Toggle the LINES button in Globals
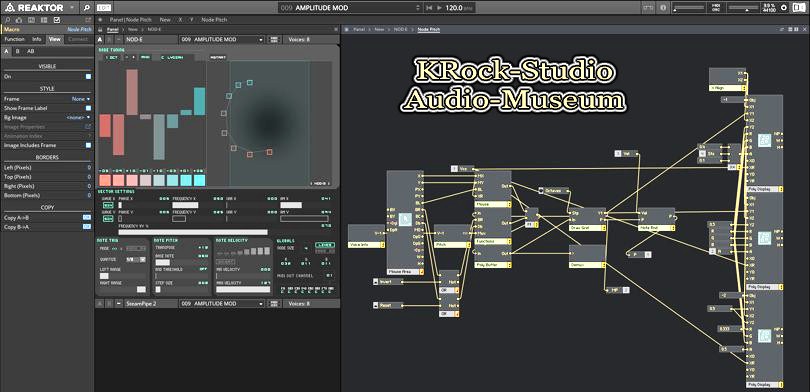This screenshot has height=392, width=810. coord(324,245)
